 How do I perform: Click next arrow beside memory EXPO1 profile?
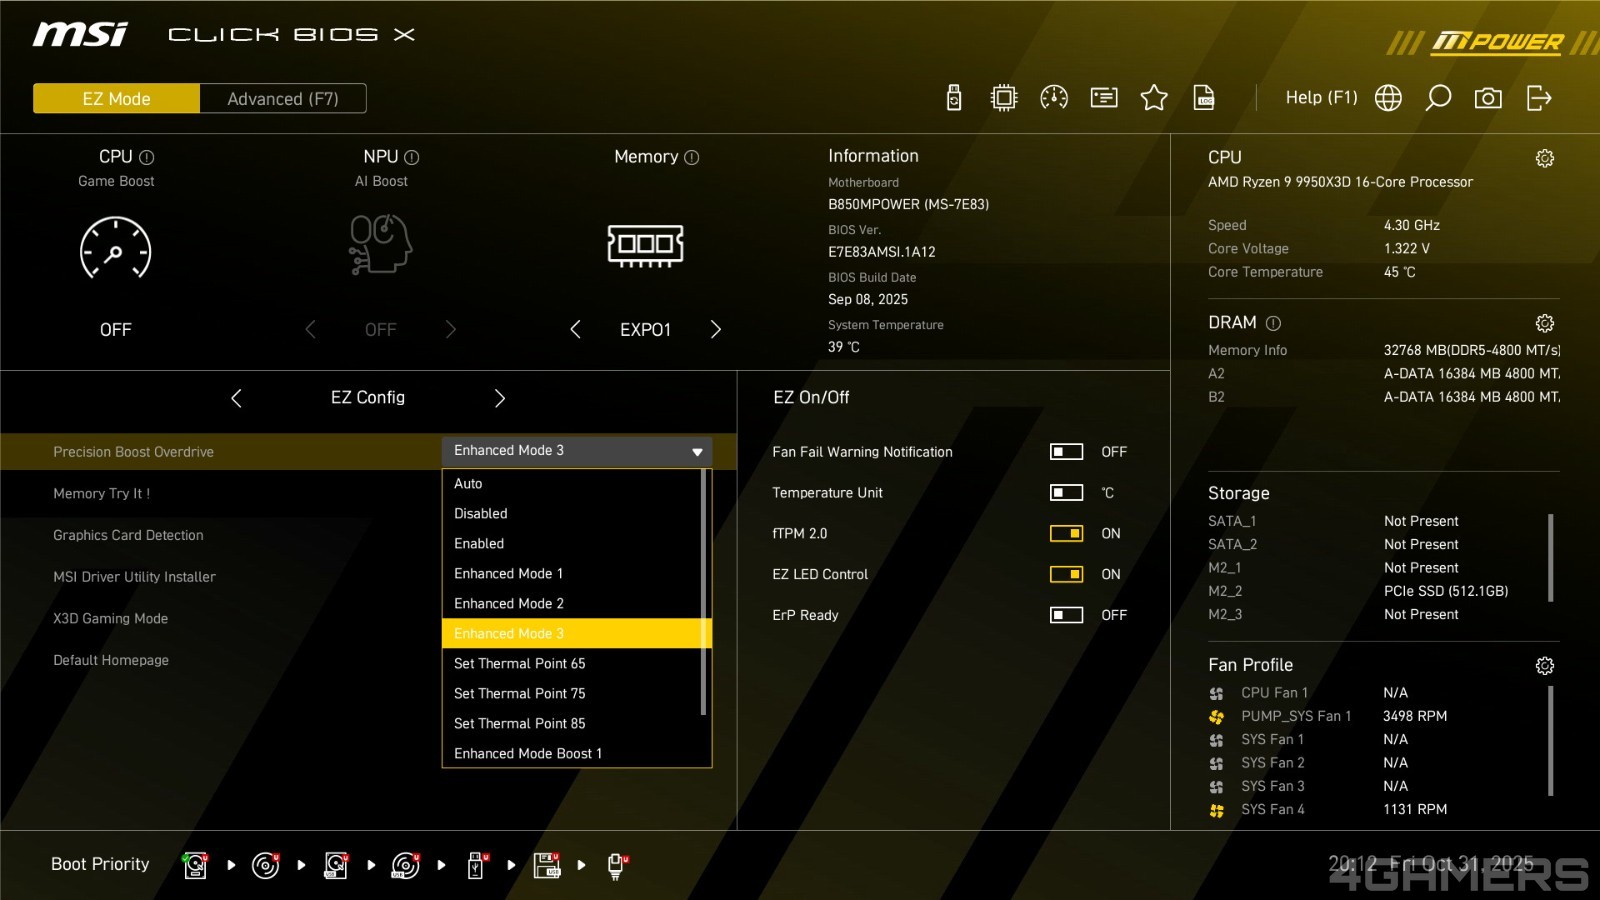click(715, 330)
